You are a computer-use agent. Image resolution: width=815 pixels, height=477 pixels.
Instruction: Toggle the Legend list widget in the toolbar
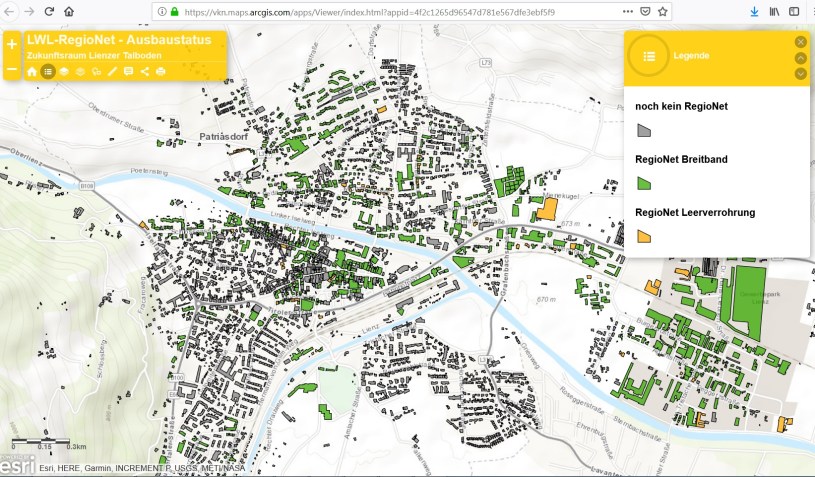coord(48,72)
